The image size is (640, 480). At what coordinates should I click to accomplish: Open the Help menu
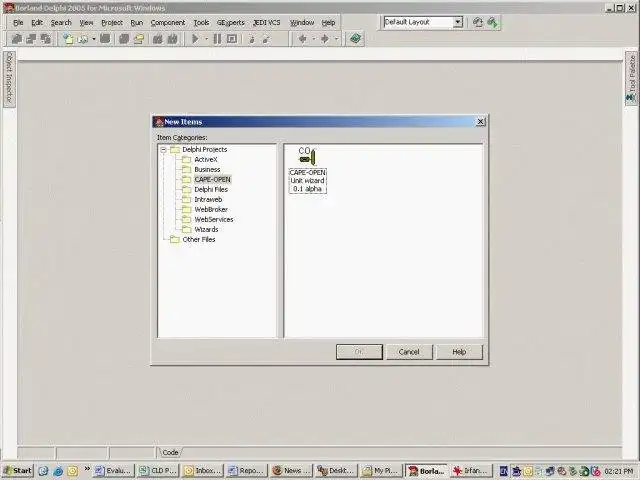click(x=328, y=23)
